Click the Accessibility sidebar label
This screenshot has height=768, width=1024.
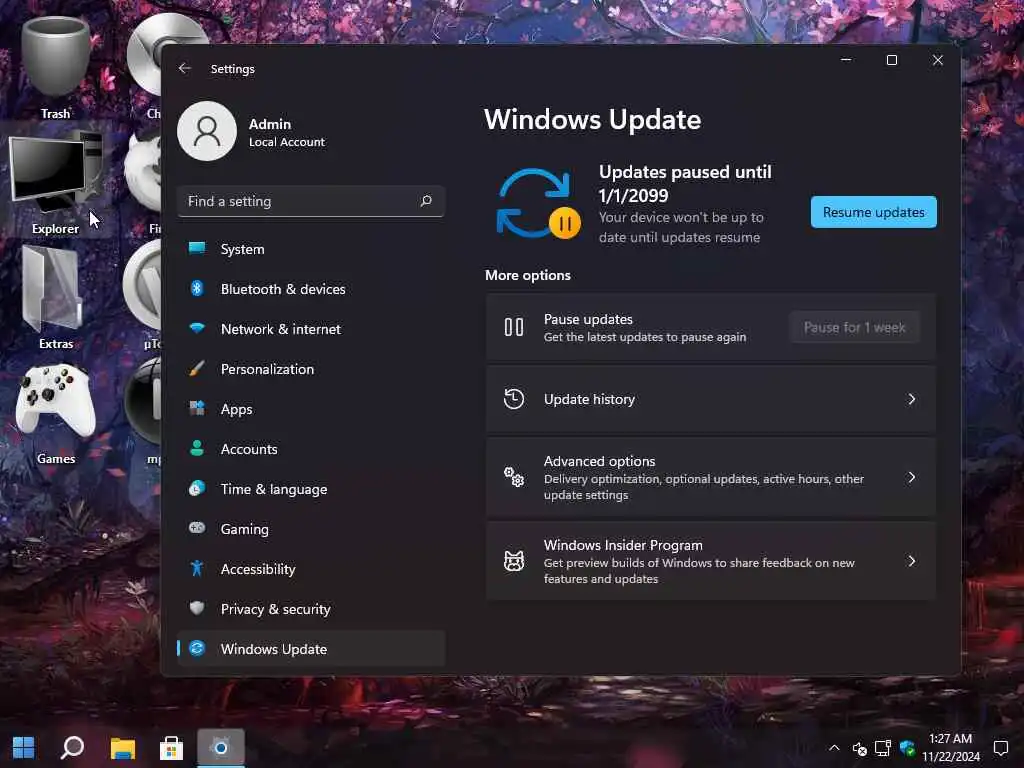point(258,569)
